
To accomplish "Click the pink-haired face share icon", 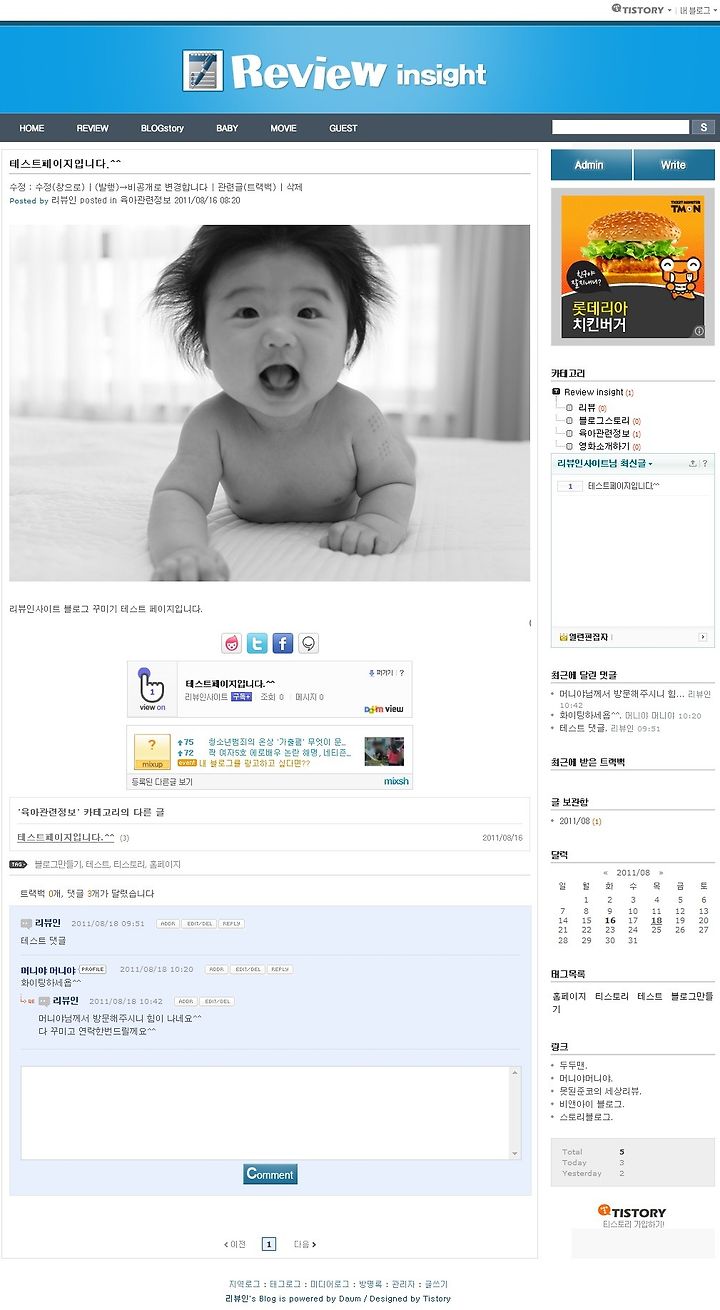I will (x=232, y=644).
